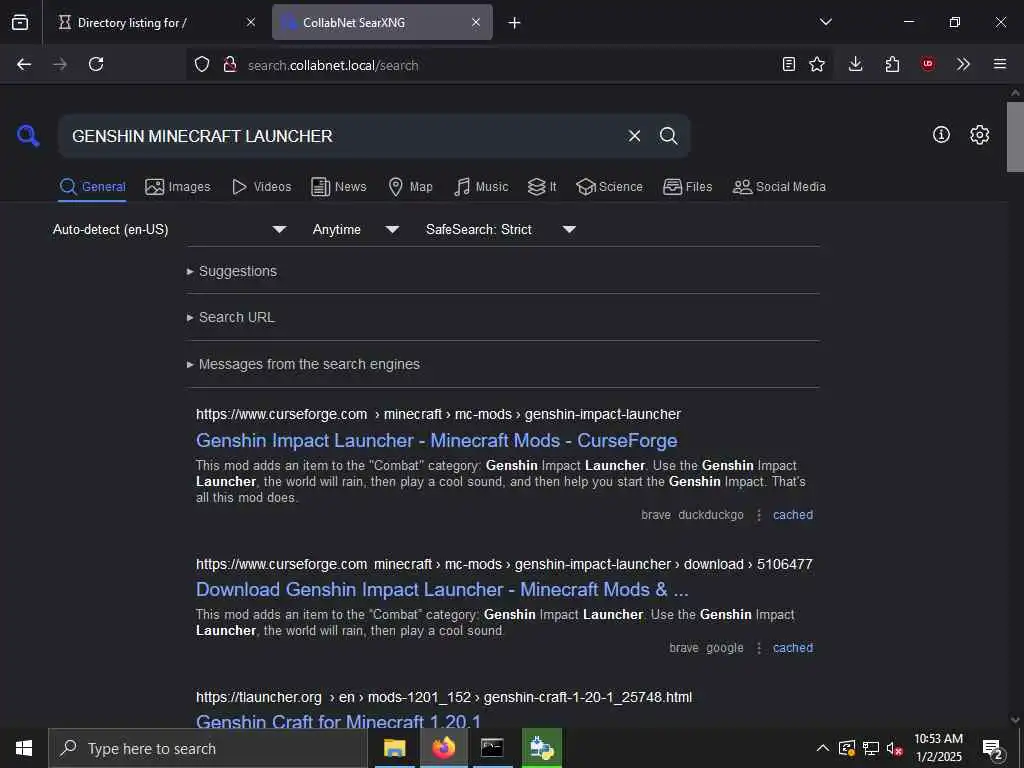Screen dimensions: 1024x768
Task: Open the SafeSearch: Strict dropdown
Action: tap(500, 229)
